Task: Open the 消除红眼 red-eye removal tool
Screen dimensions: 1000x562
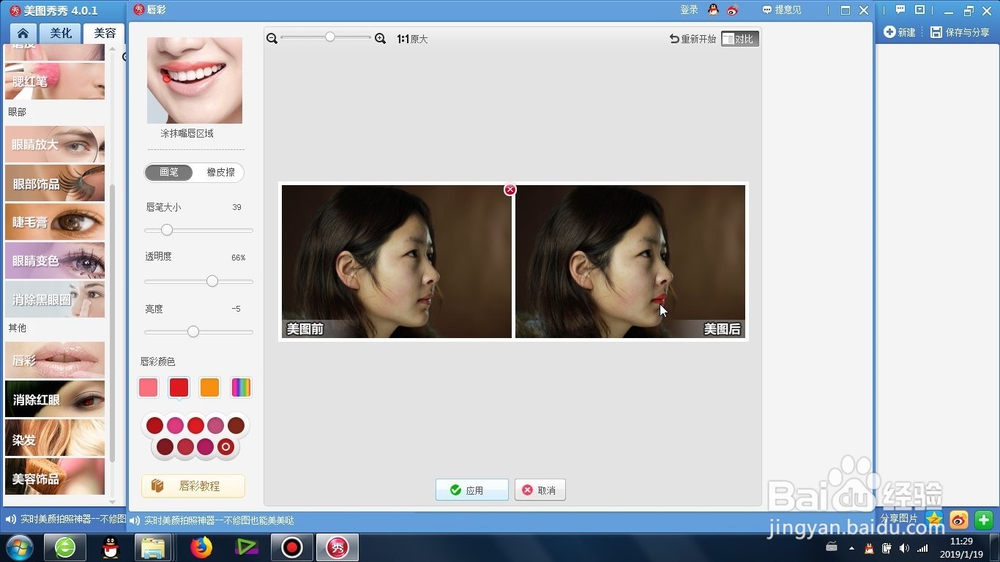Action: pyautogui.click(x=55, y=399)
